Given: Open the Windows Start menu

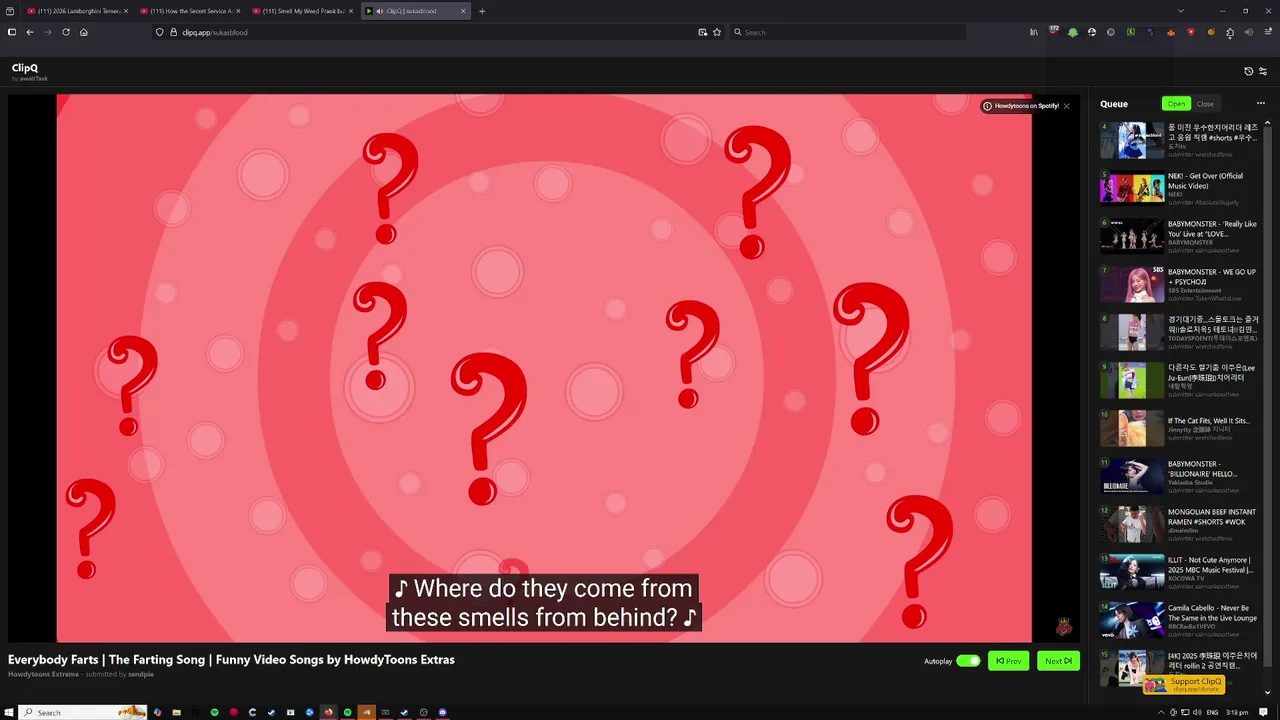Looking at the screenshot, I should (9, 712).
